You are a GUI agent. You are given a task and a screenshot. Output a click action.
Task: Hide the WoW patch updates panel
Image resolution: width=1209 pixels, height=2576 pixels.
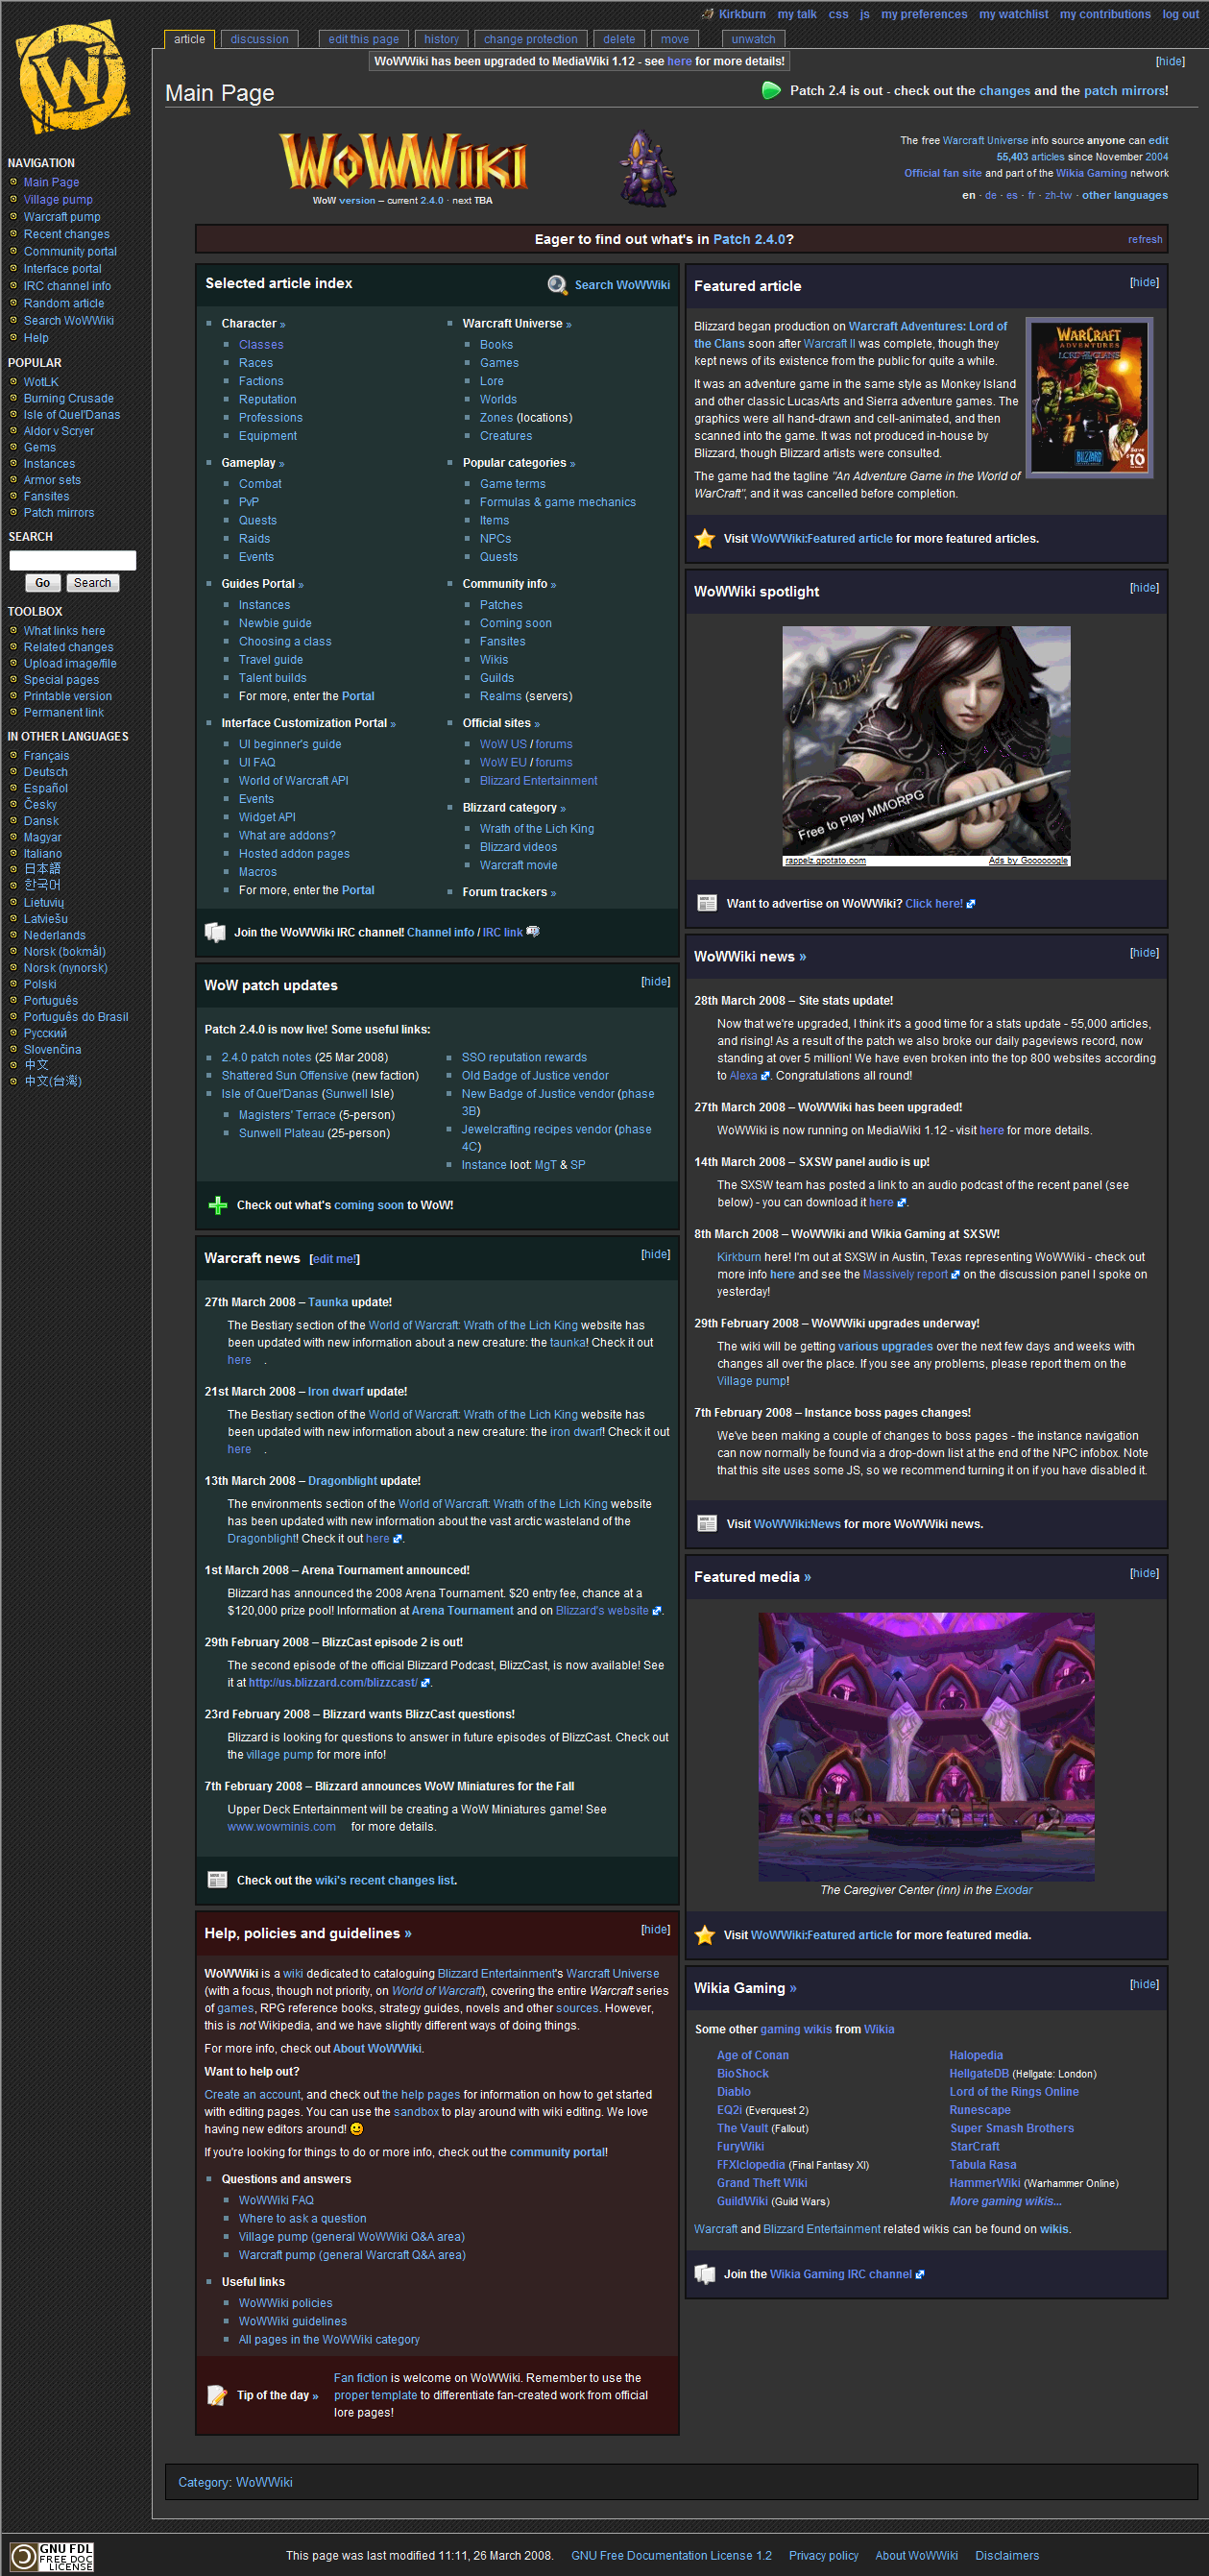pos(656,982)
